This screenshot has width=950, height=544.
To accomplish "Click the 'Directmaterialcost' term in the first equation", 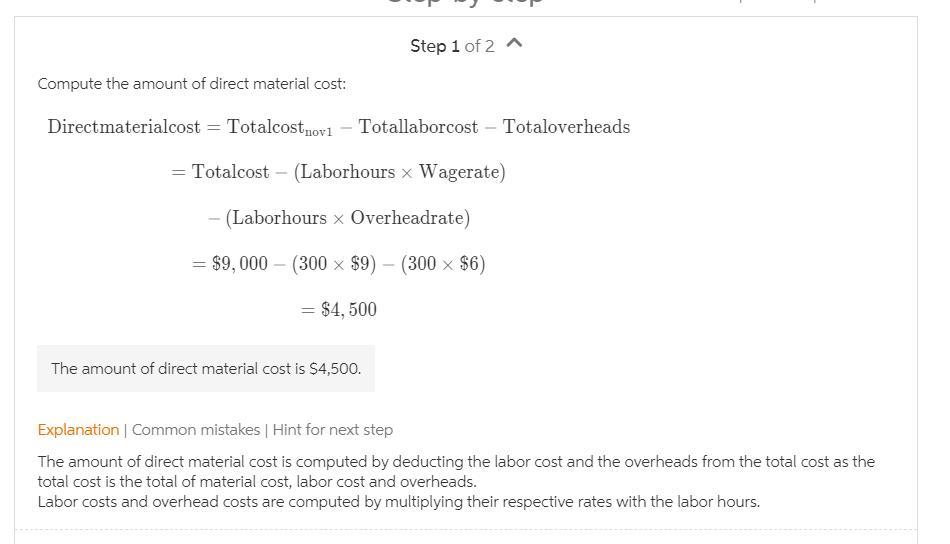I will 122,127.
